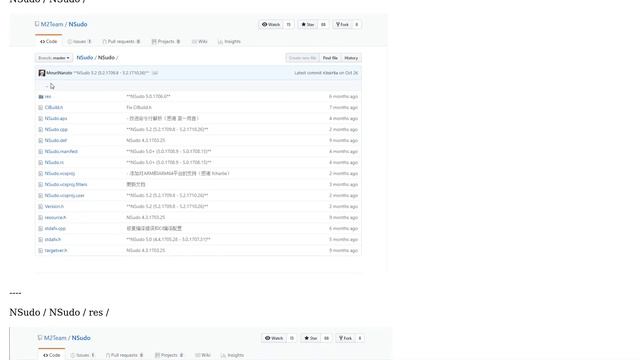Screen dimensions: 640x360
Task: Click the 'Fix CIBuild.h' commit message
Action: [139, 108]
